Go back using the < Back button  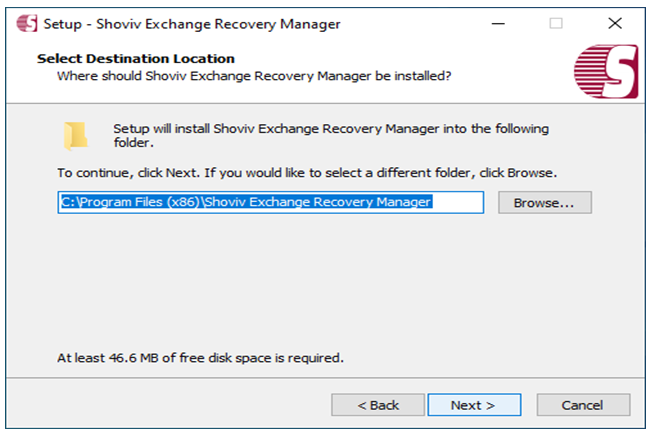coord(378,405)
